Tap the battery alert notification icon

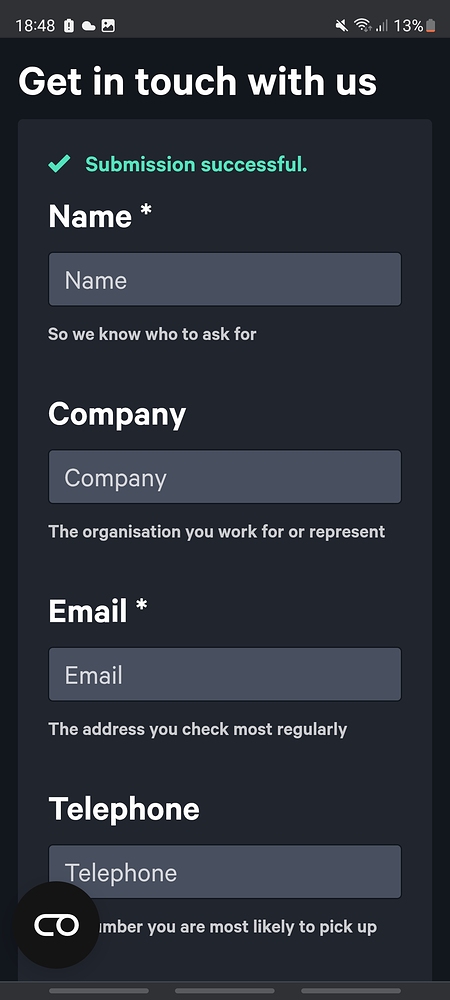click(x=69, y=26)
